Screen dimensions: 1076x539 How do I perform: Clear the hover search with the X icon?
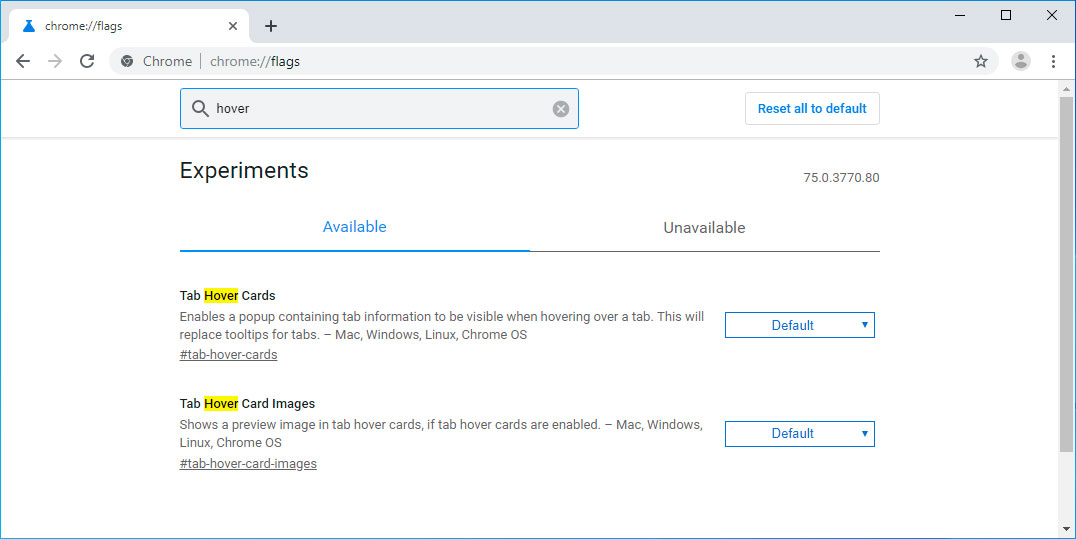[x=561, y=108]
